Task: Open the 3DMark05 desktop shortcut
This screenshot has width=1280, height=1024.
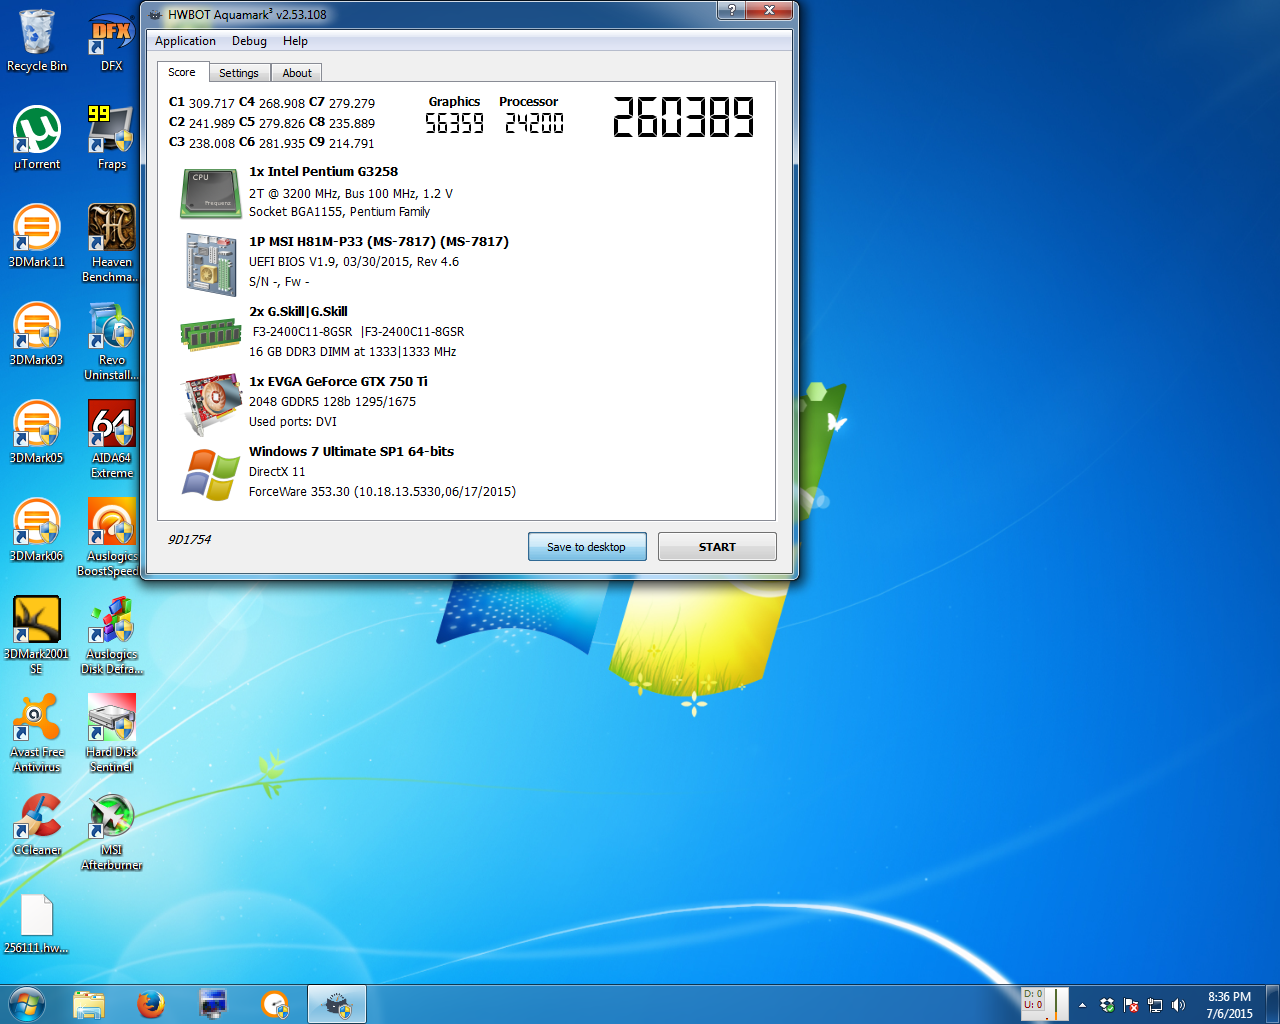Action: pos(37,432)
